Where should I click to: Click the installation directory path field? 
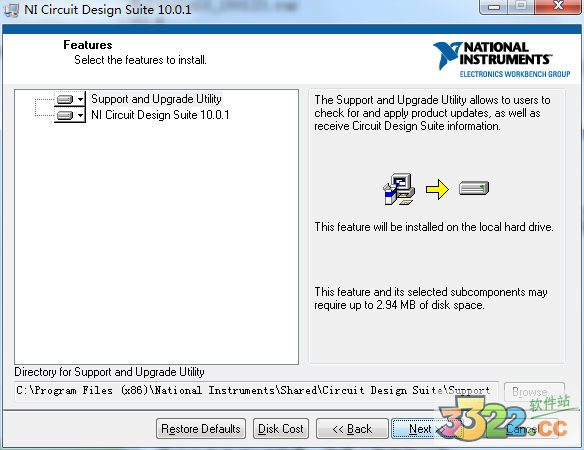(256, 391)
